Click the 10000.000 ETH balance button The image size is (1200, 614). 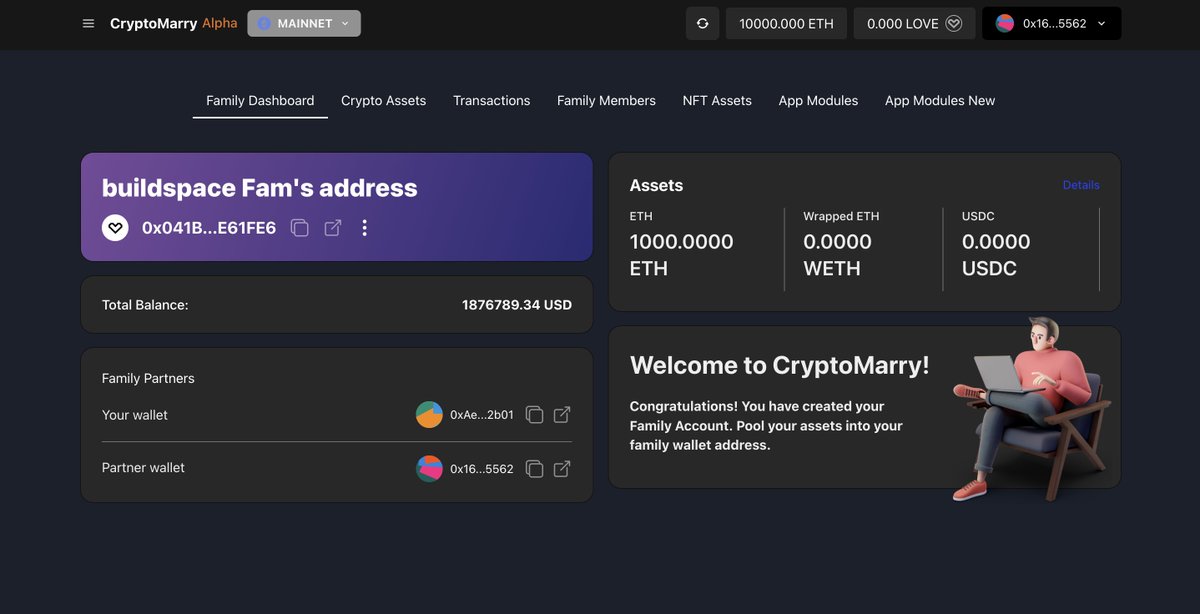coord(786,23)
